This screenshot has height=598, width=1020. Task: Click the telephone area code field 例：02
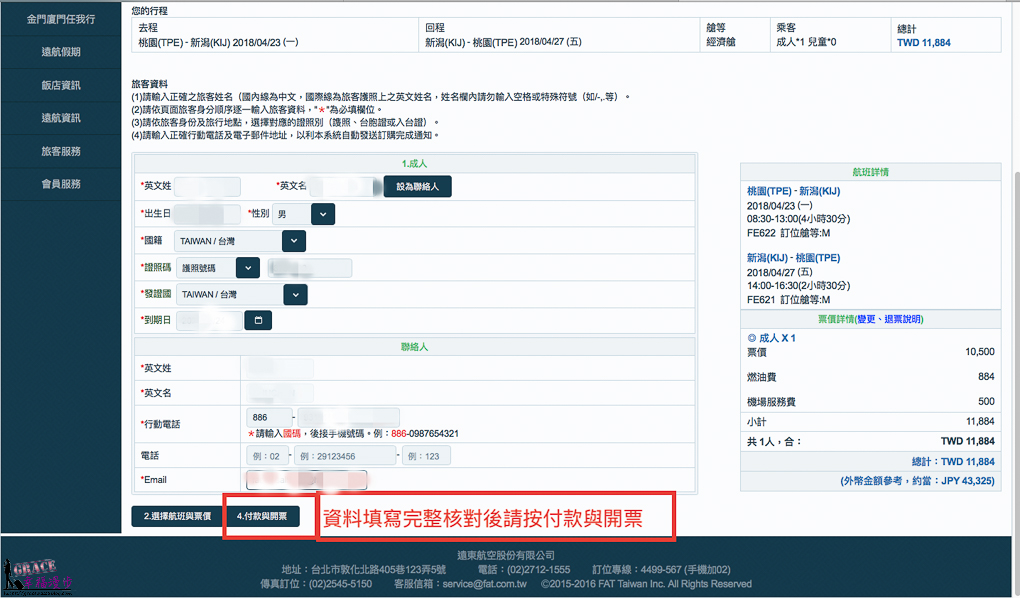269,456
